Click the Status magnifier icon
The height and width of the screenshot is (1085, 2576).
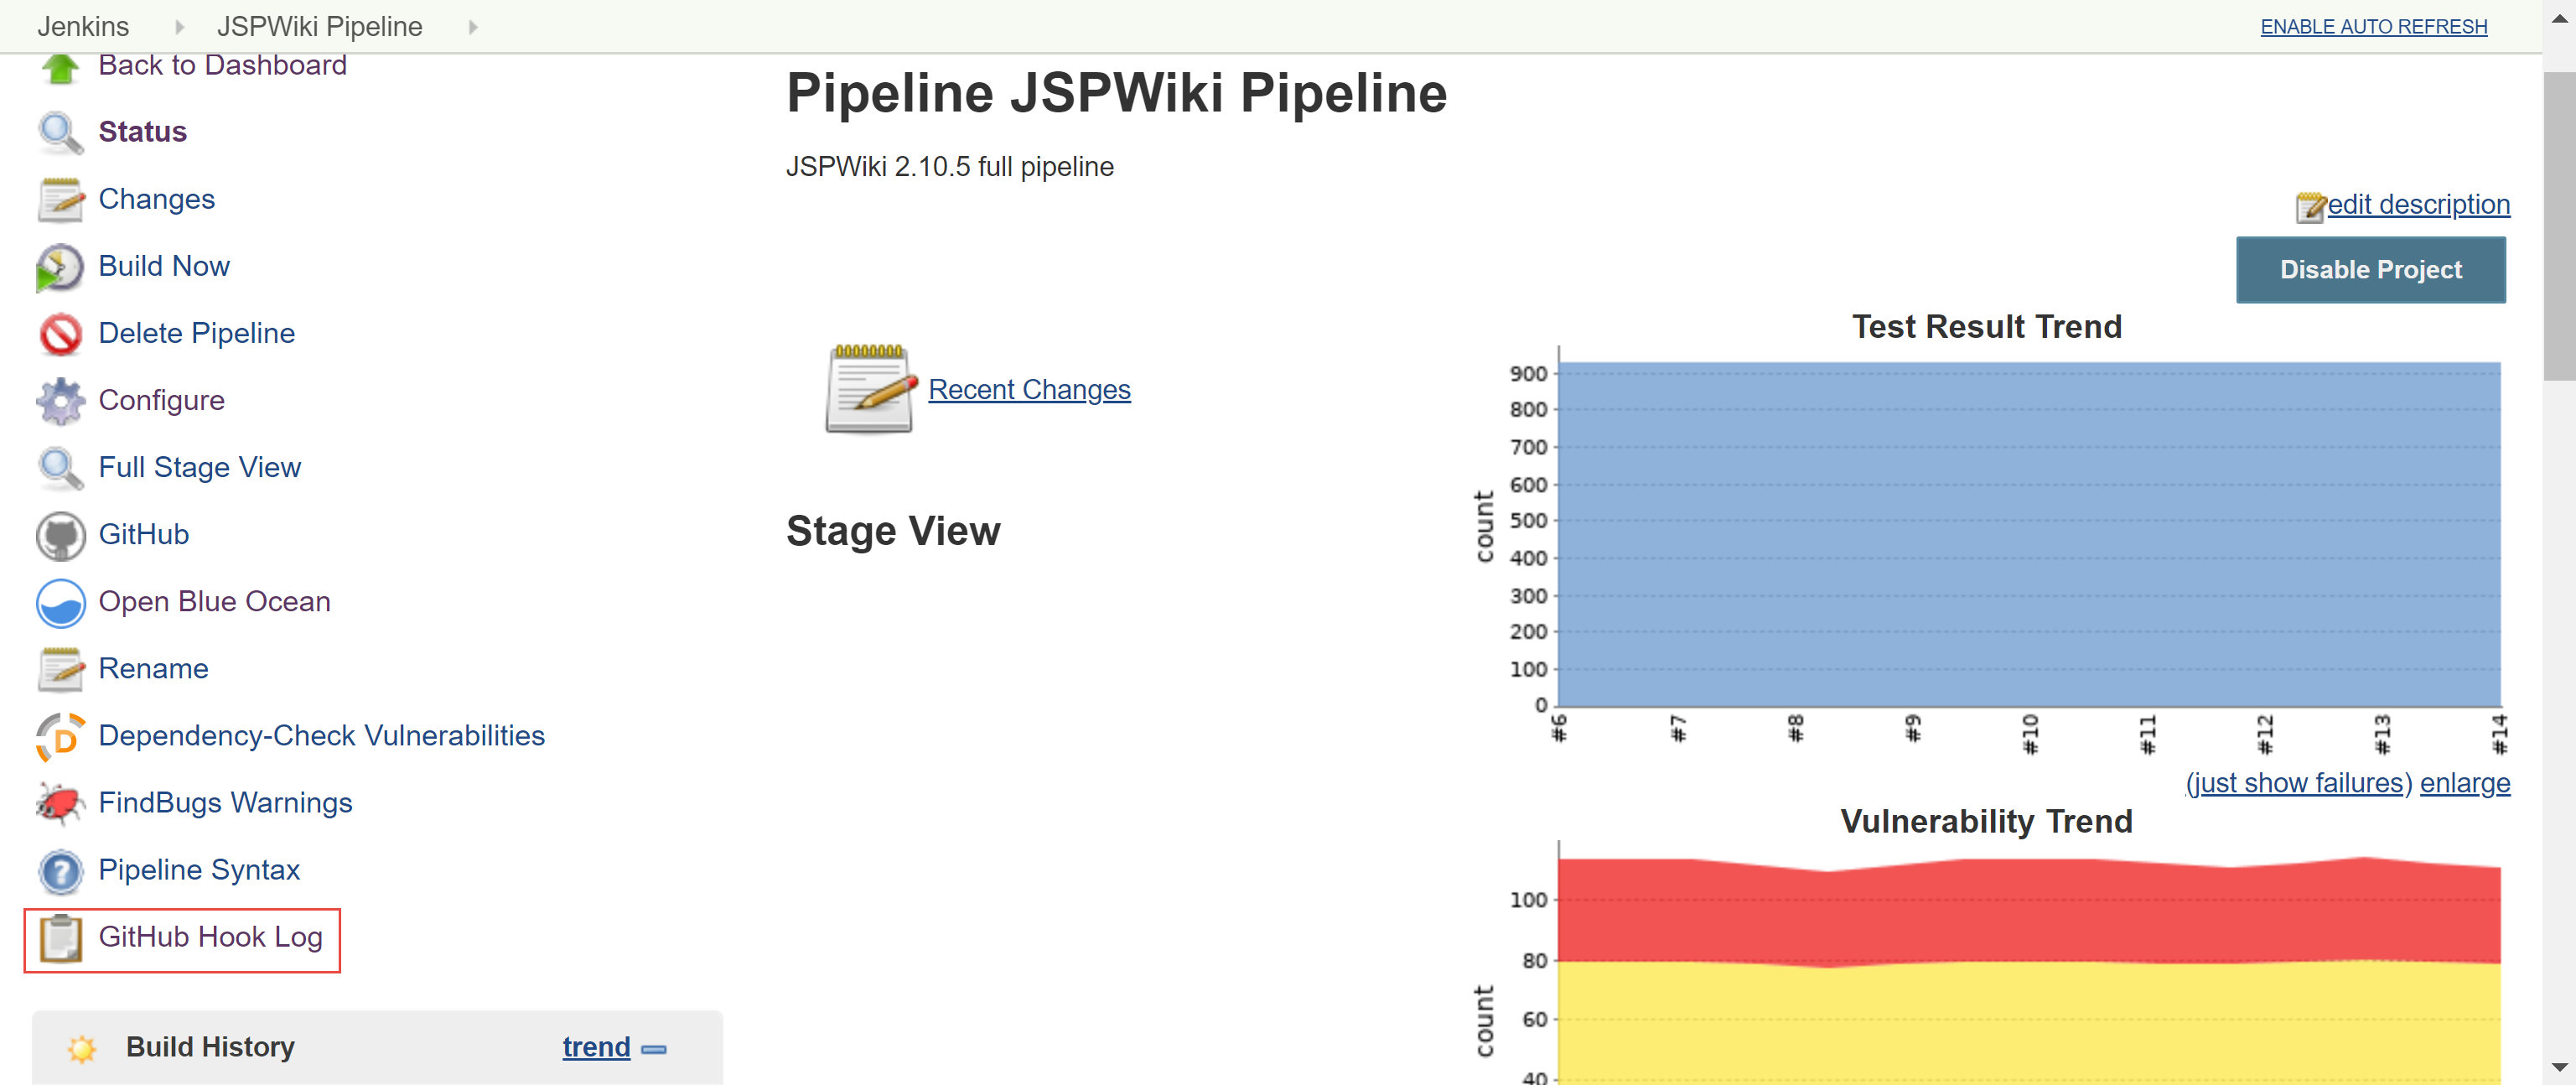click(60, 133)
